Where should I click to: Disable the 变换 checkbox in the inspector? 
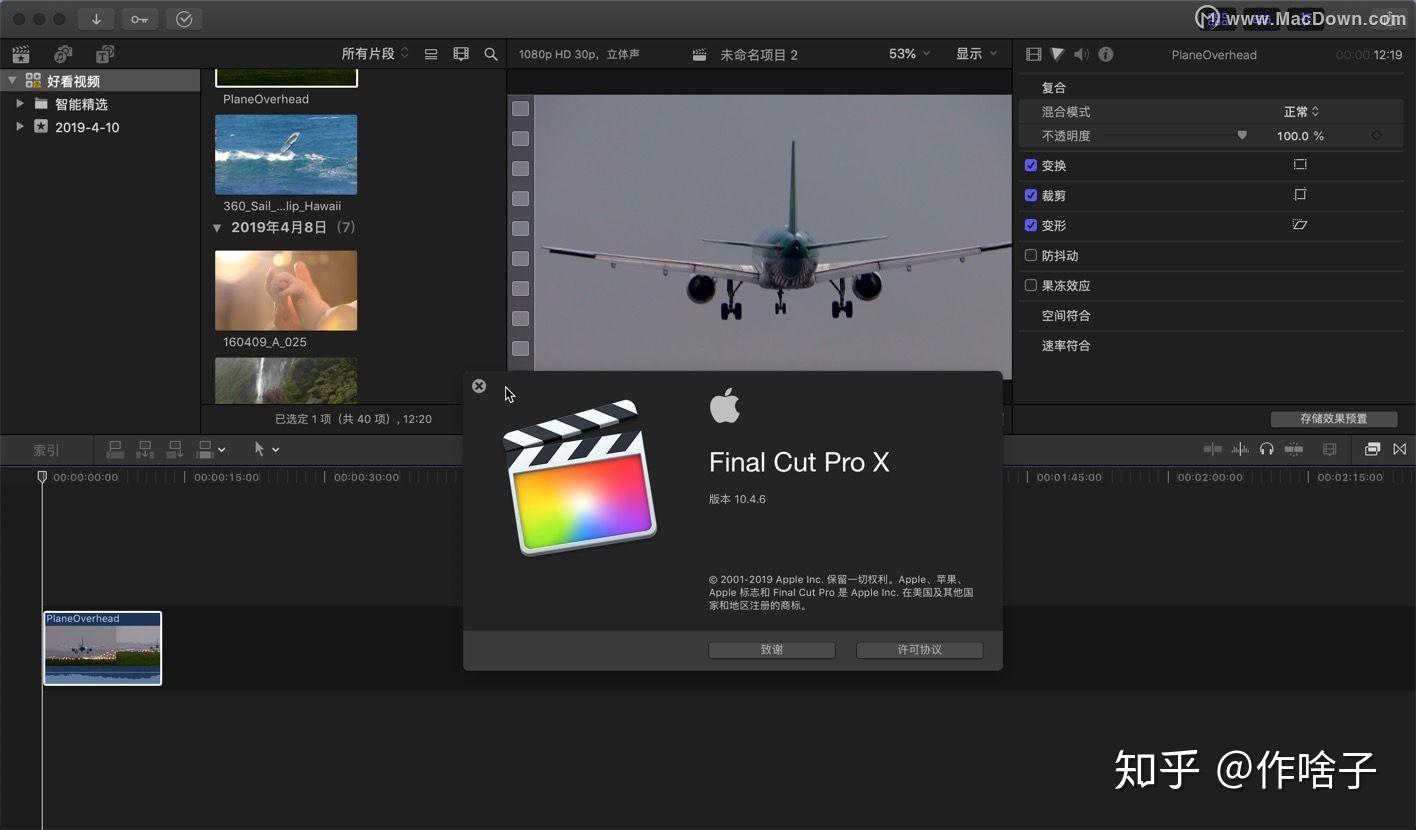[x=1031, y=165]
